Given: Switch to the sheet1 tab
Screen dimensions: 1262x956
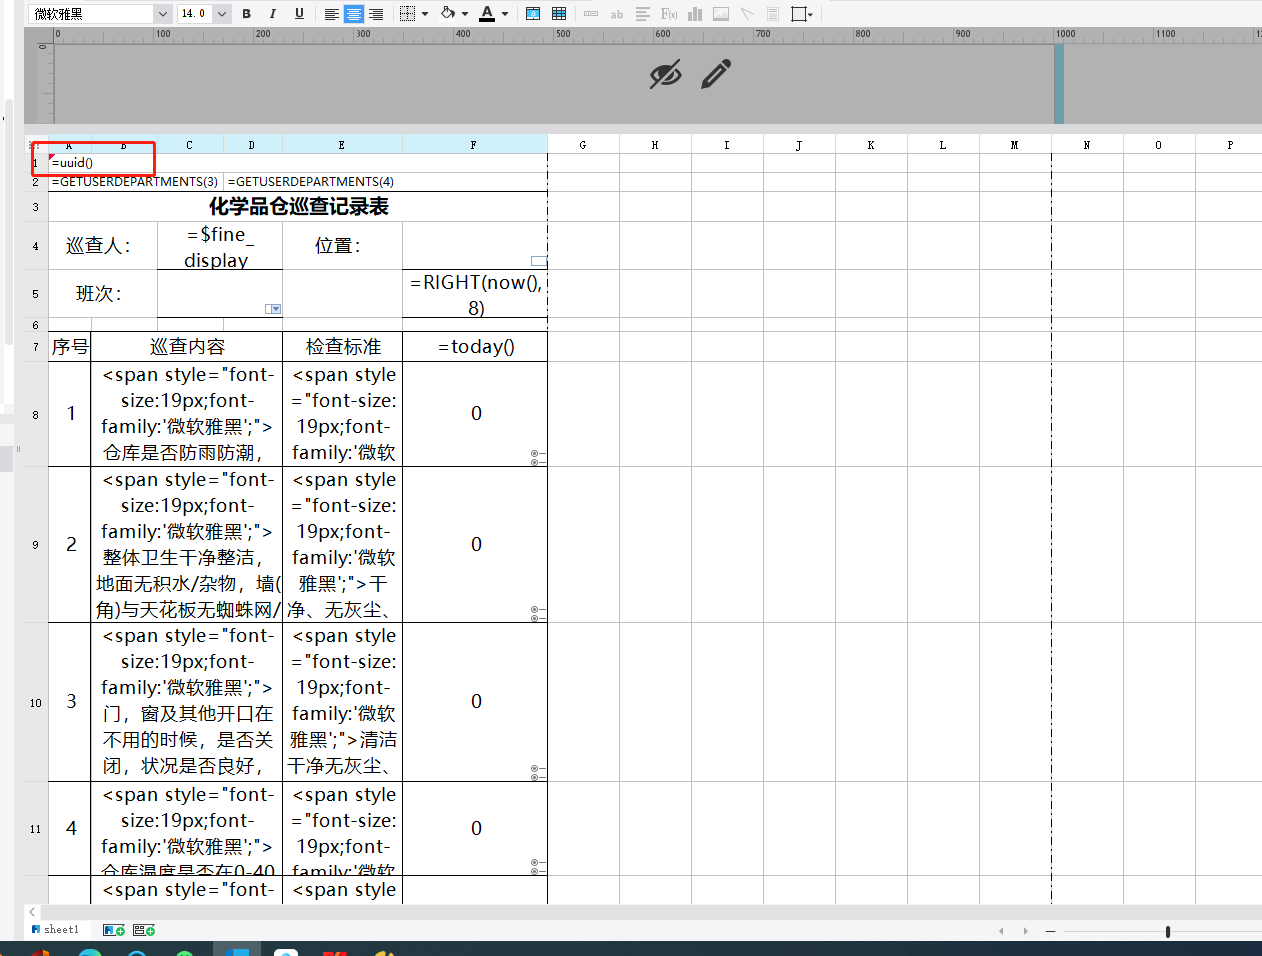Looking at the screenshot, I should (x=60, y=930).
